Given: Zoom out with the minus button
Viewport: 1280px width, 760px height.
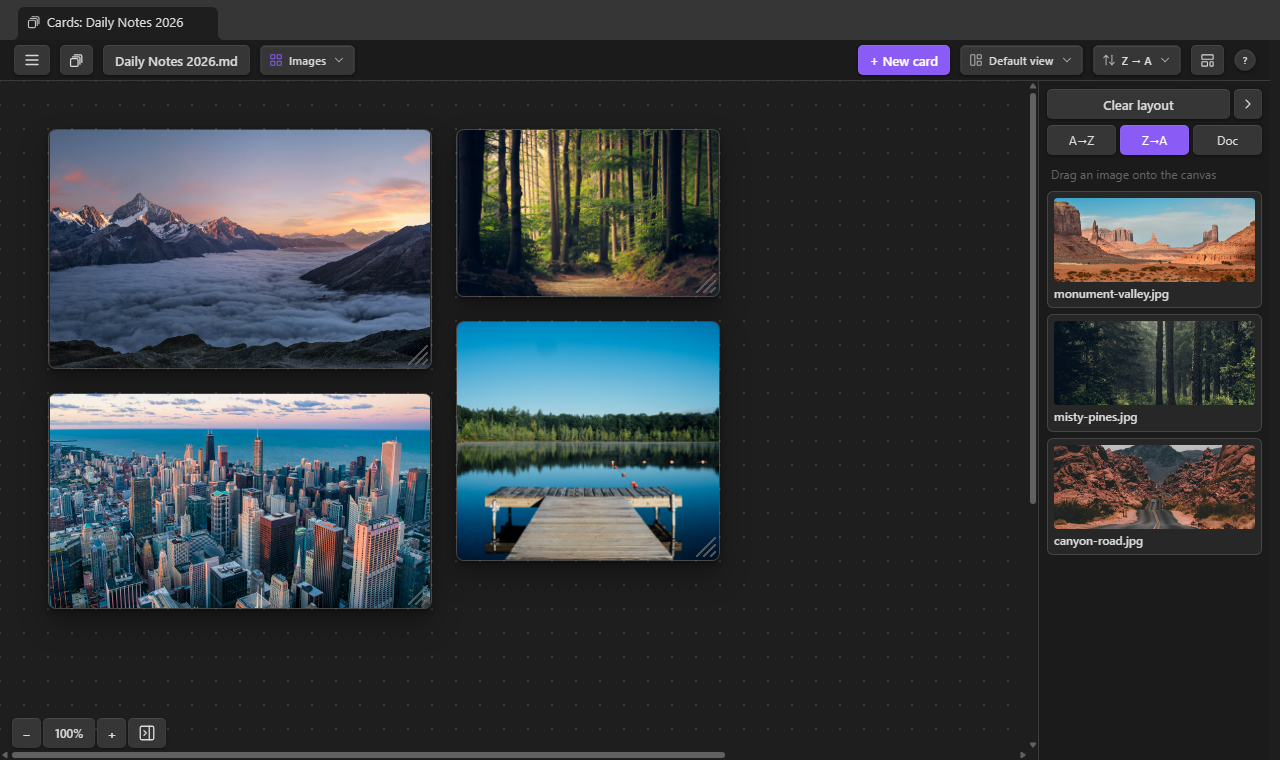Looking at the screenshot, I should [26, 734].
